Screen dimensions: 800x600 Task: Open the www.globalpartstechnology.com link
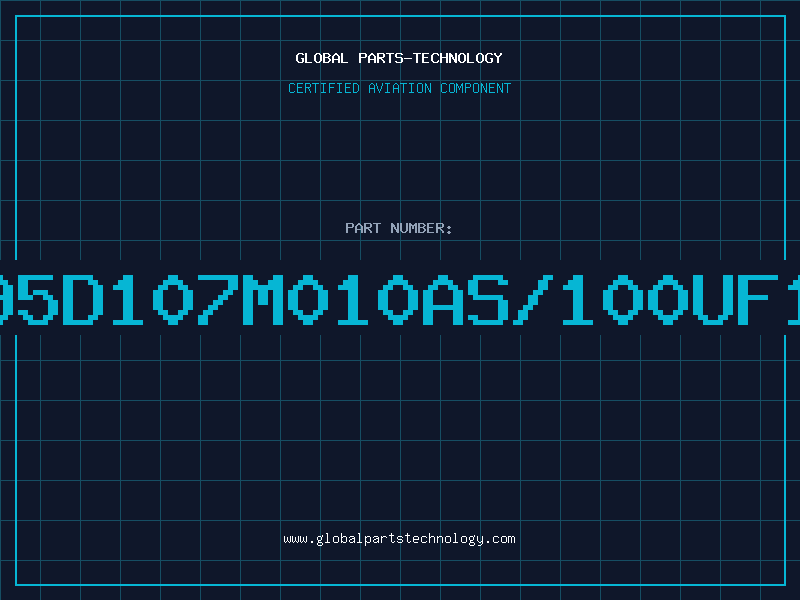[x=399, y=539]
